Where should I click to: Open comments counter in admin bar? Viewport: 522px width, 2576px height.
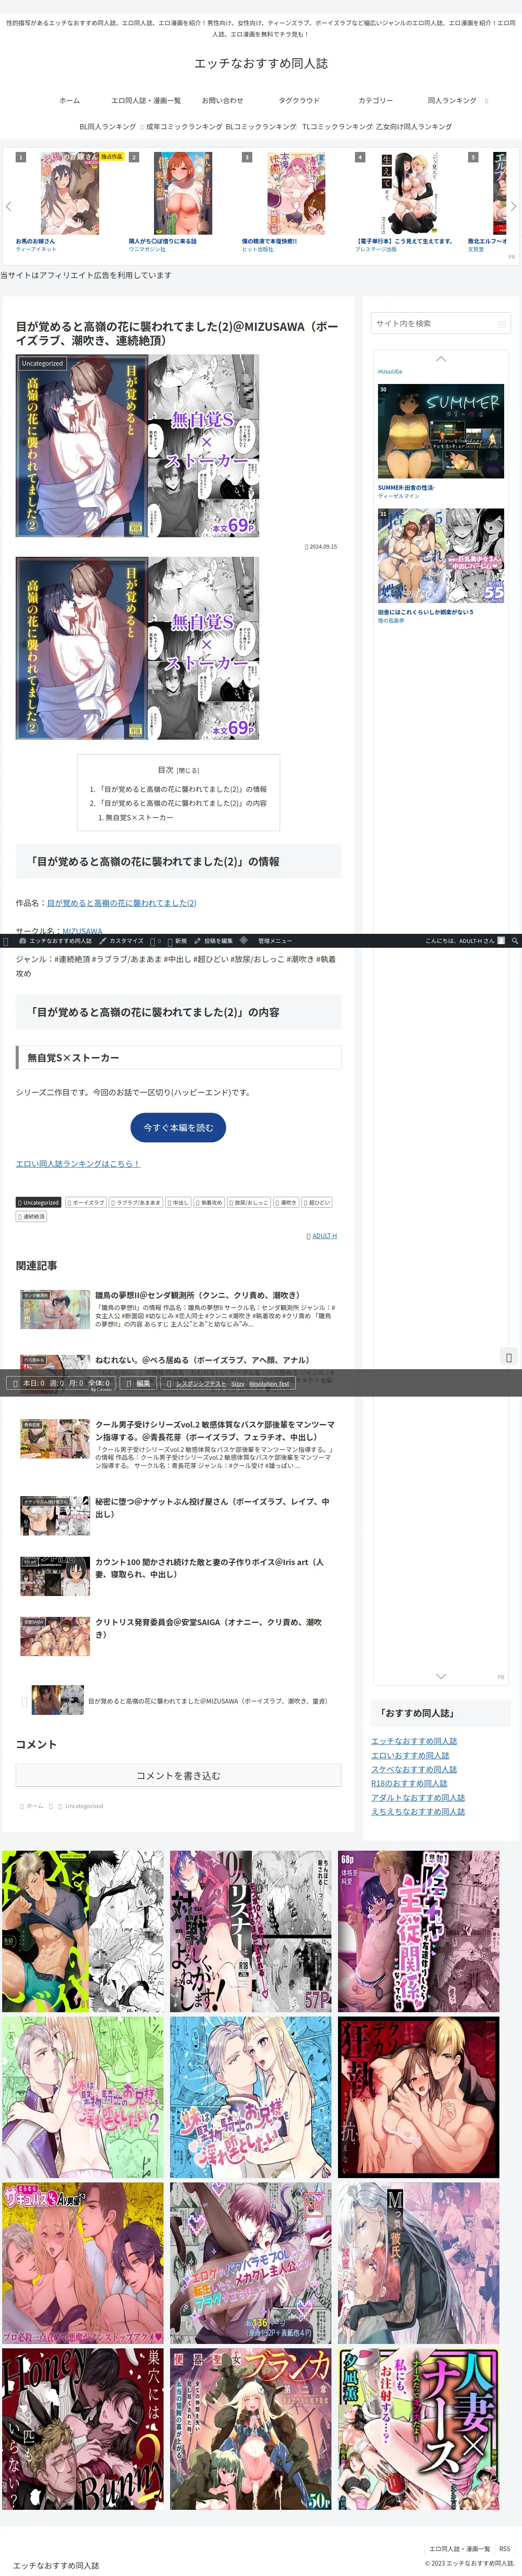[x=156, y=941]
